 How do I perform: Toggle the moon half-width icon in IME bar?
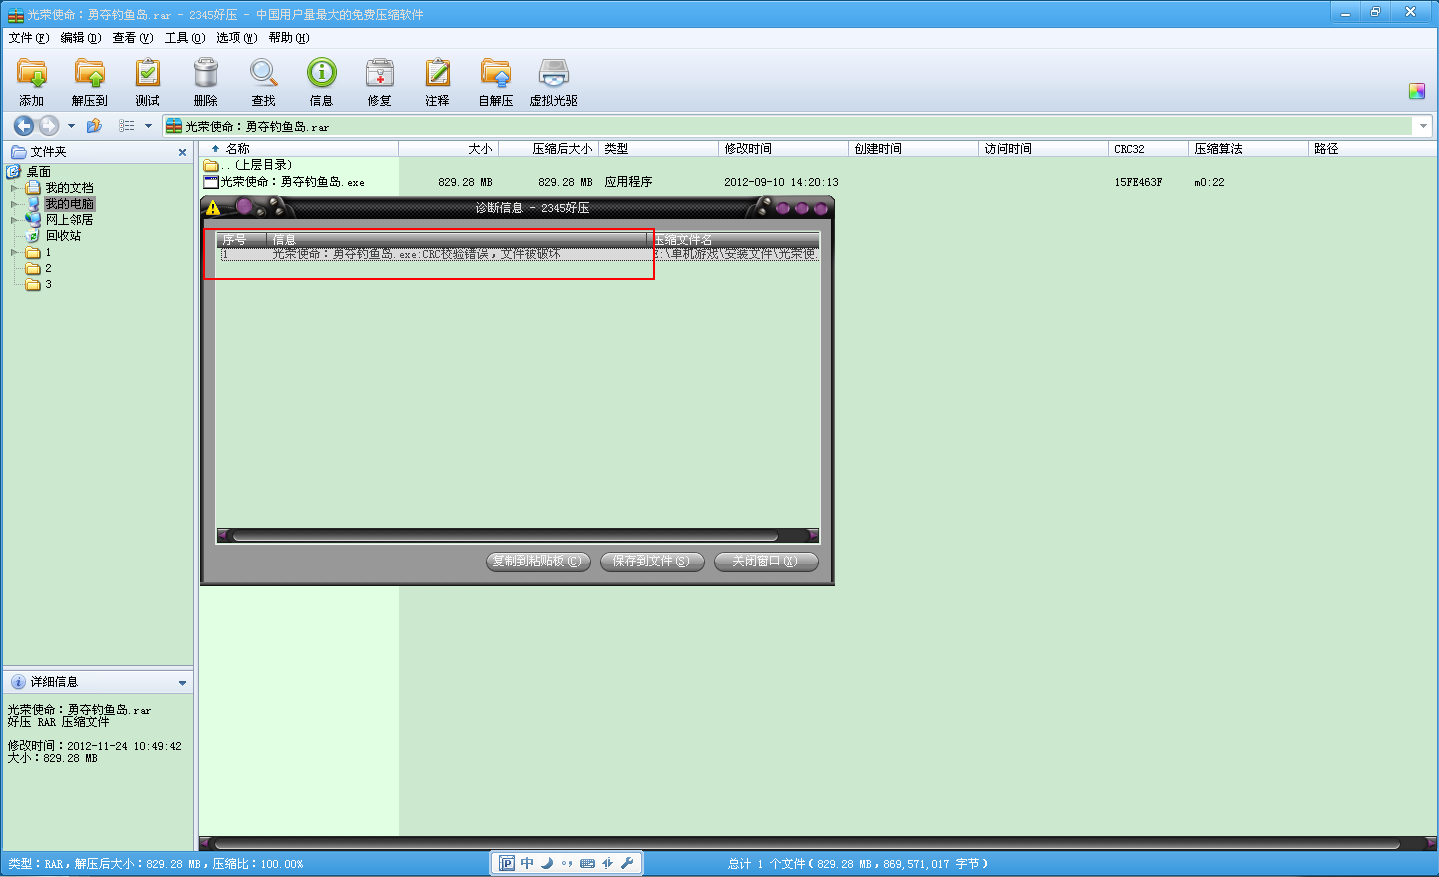point(547,863)
